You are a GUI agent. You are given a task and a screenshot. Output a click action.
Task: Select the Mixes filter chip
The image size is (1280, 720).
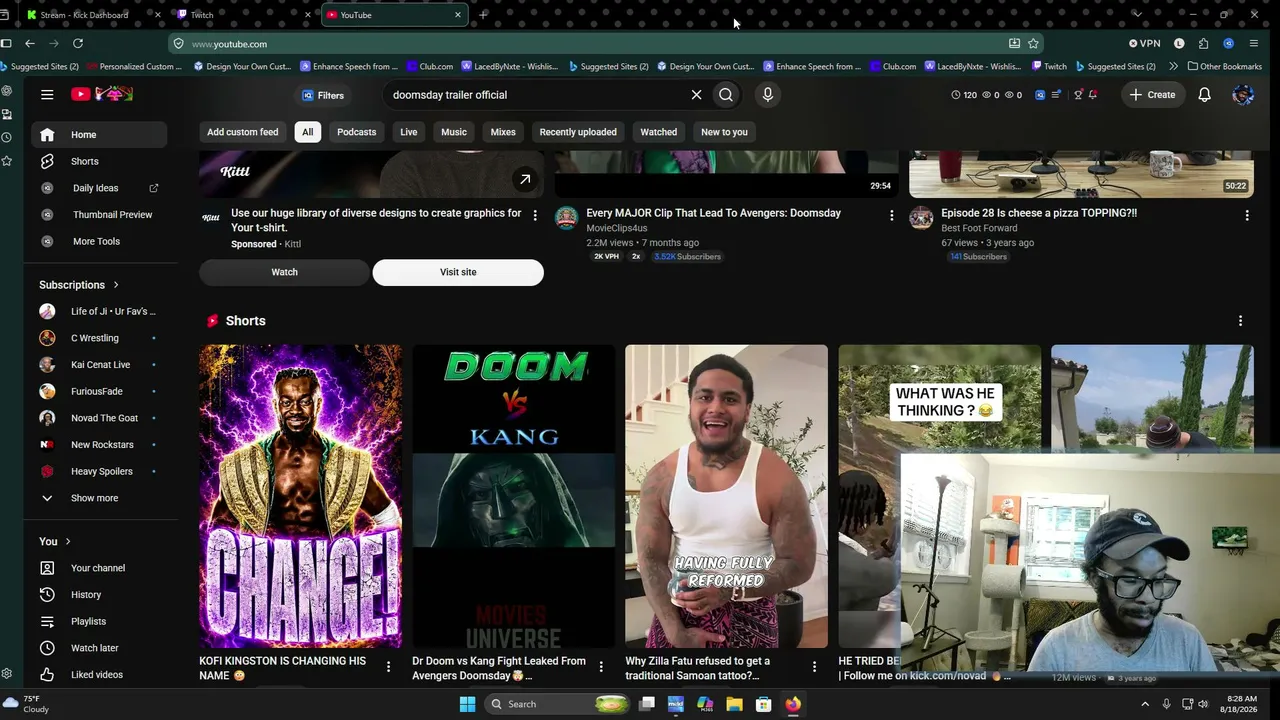tap(503, 132)
